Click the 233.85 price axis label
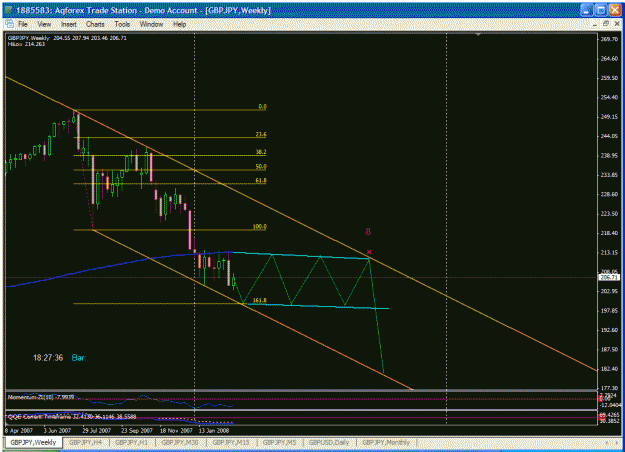 [x=609, y=175]
